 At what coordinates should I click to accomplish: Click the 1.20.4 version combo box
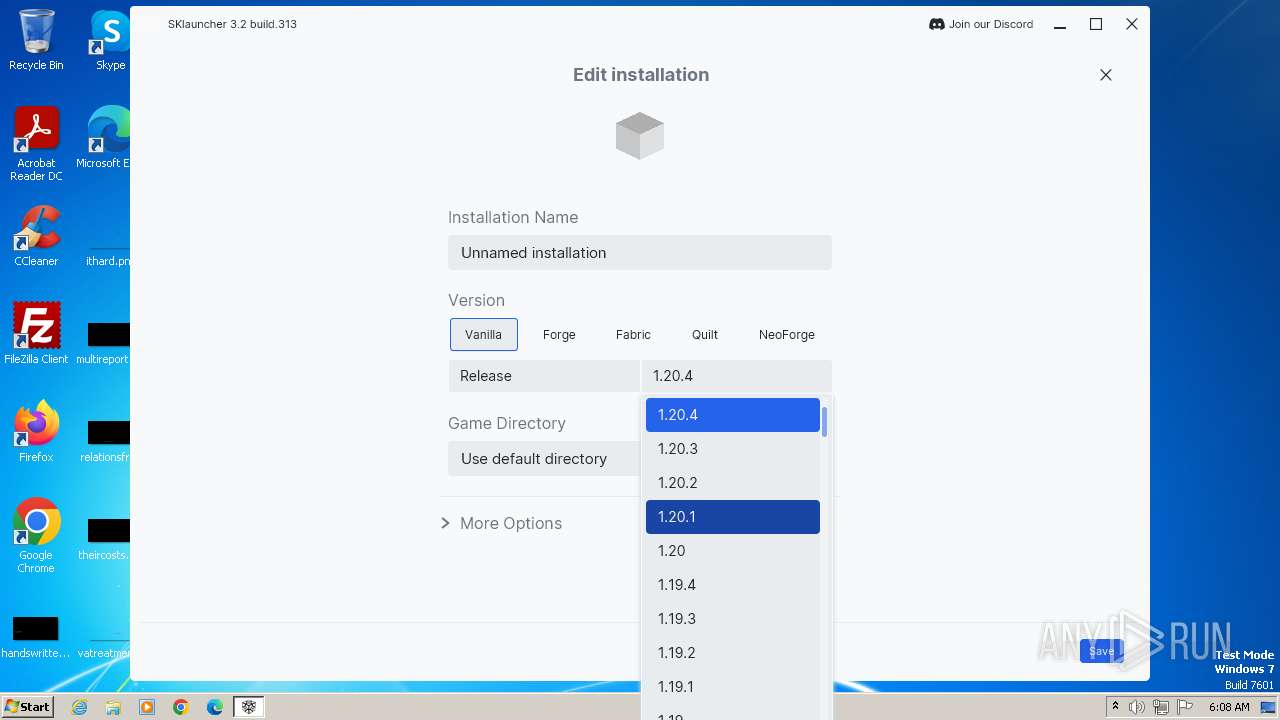click(x=737, y=376)
